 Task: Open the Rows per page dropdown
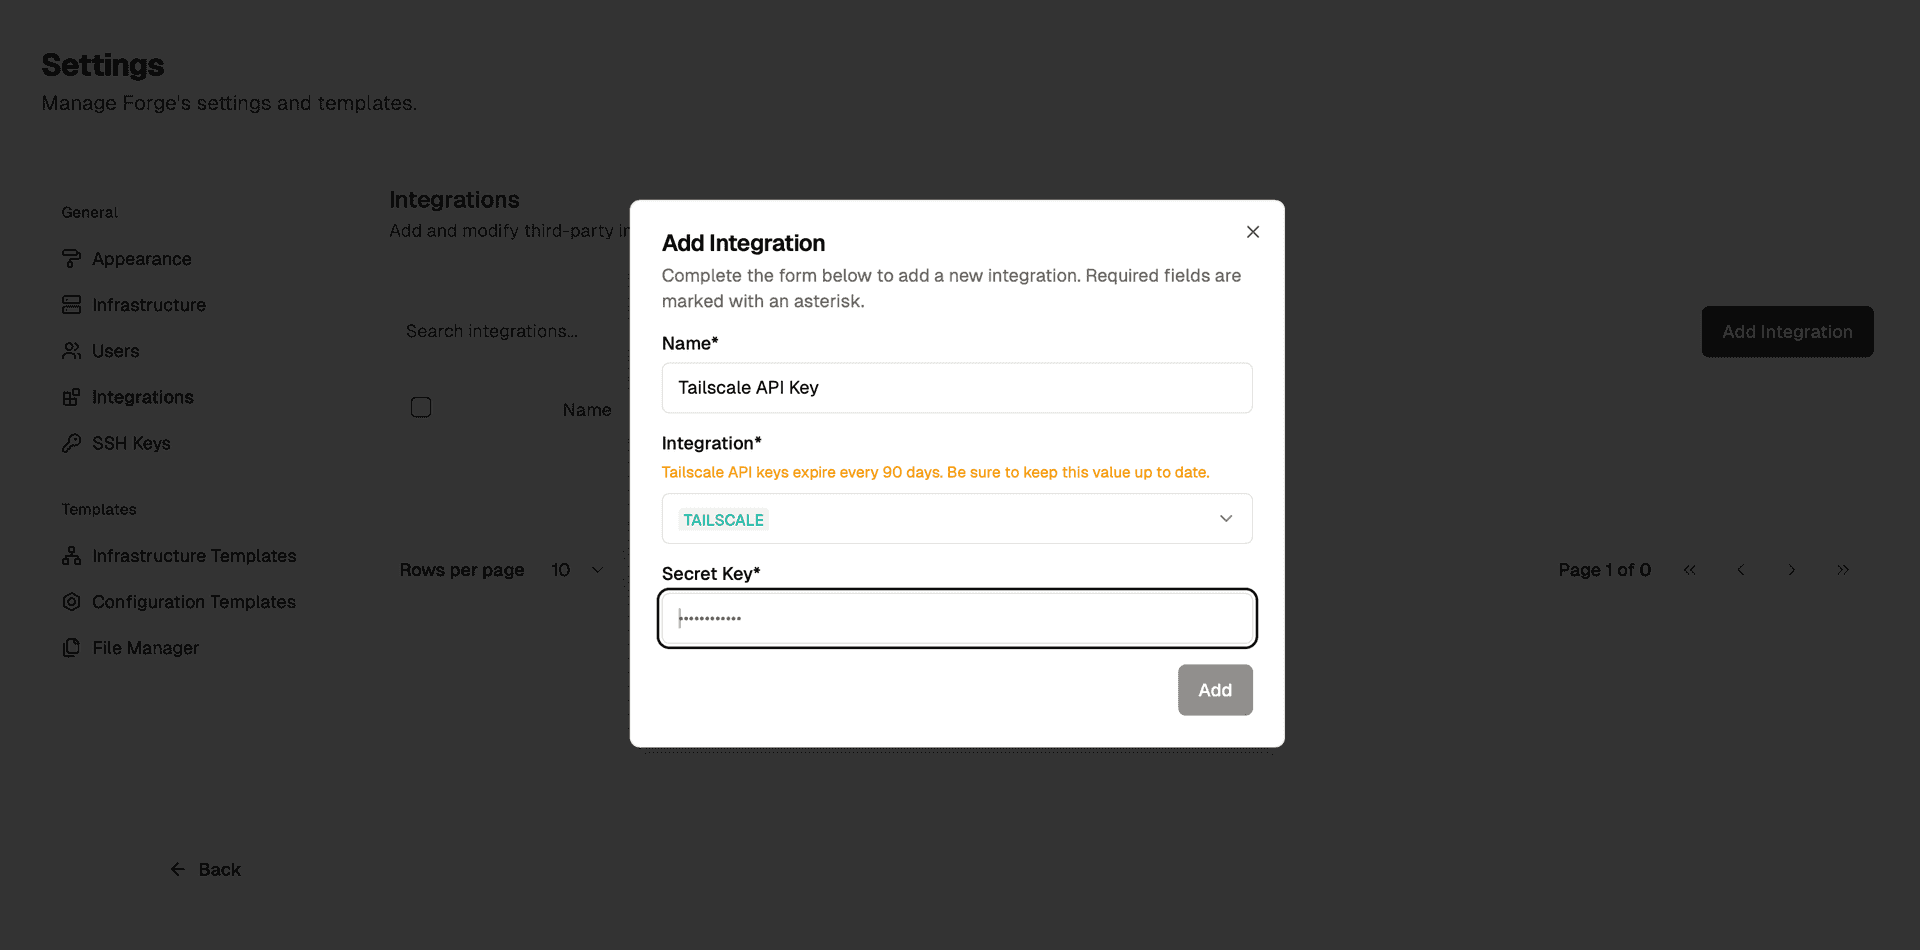[x=578, y=570]
